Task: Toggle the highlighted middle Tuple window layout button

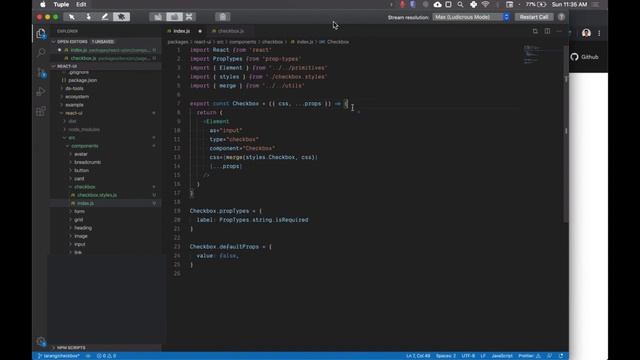Action: (174, 17)
